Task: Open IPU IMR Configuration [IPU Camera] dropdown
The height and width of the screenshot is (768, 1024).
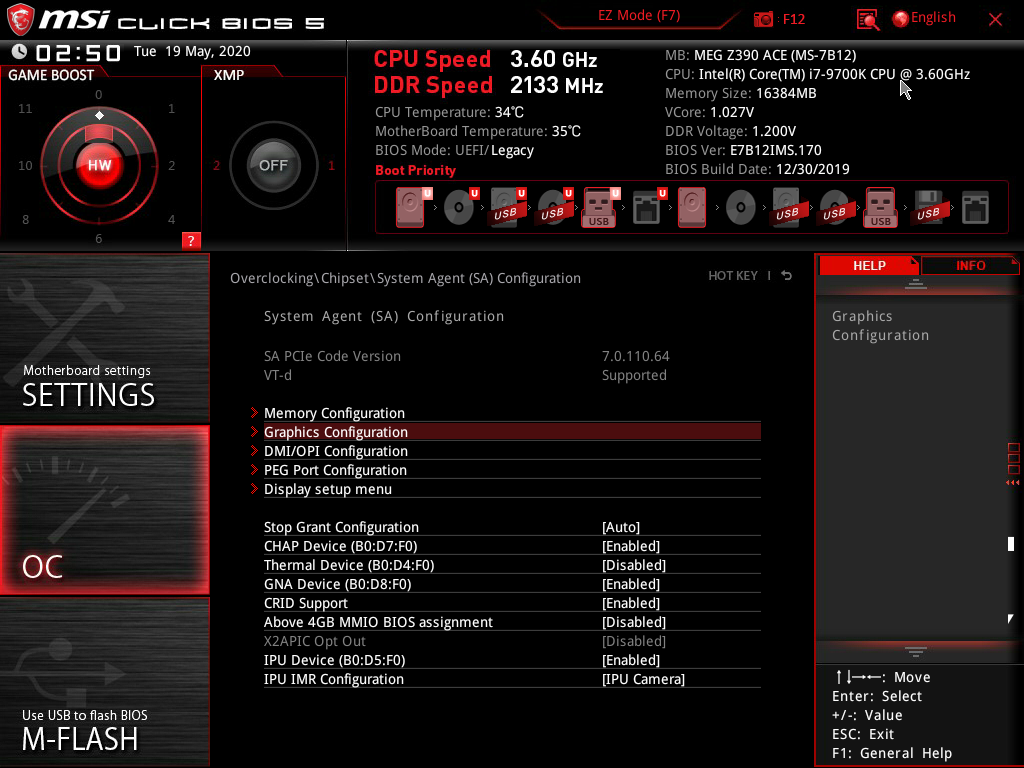Action: (x=643, y=679)
